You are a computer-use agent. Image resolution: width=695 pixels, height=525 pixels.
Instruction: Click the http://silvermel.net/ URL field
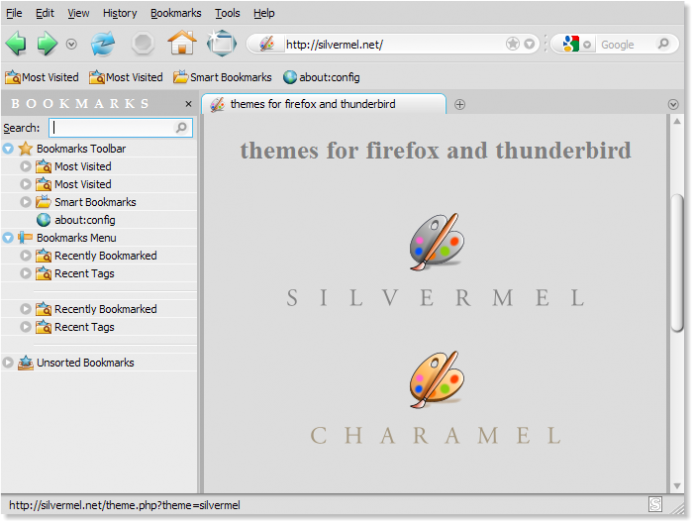pos(394,44)
